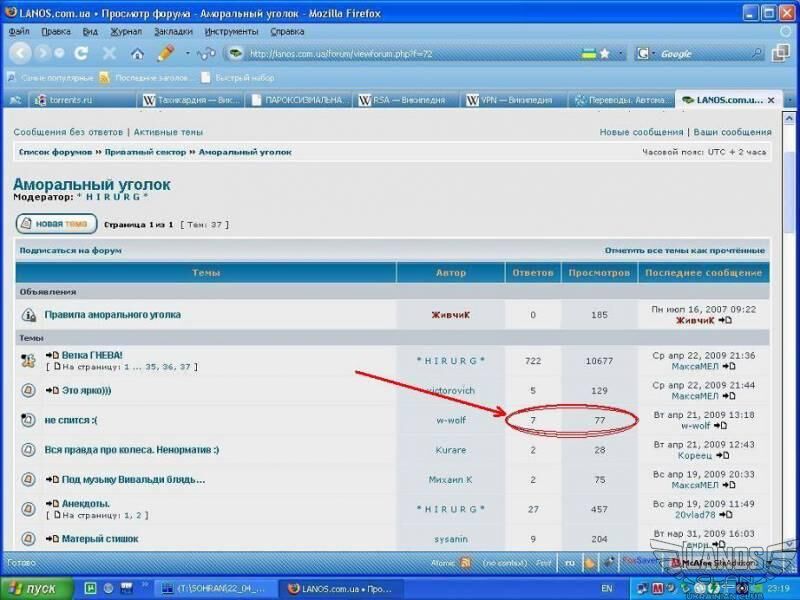Stop loading the page
The image size is (800, 600).
(x=109, y=53)
